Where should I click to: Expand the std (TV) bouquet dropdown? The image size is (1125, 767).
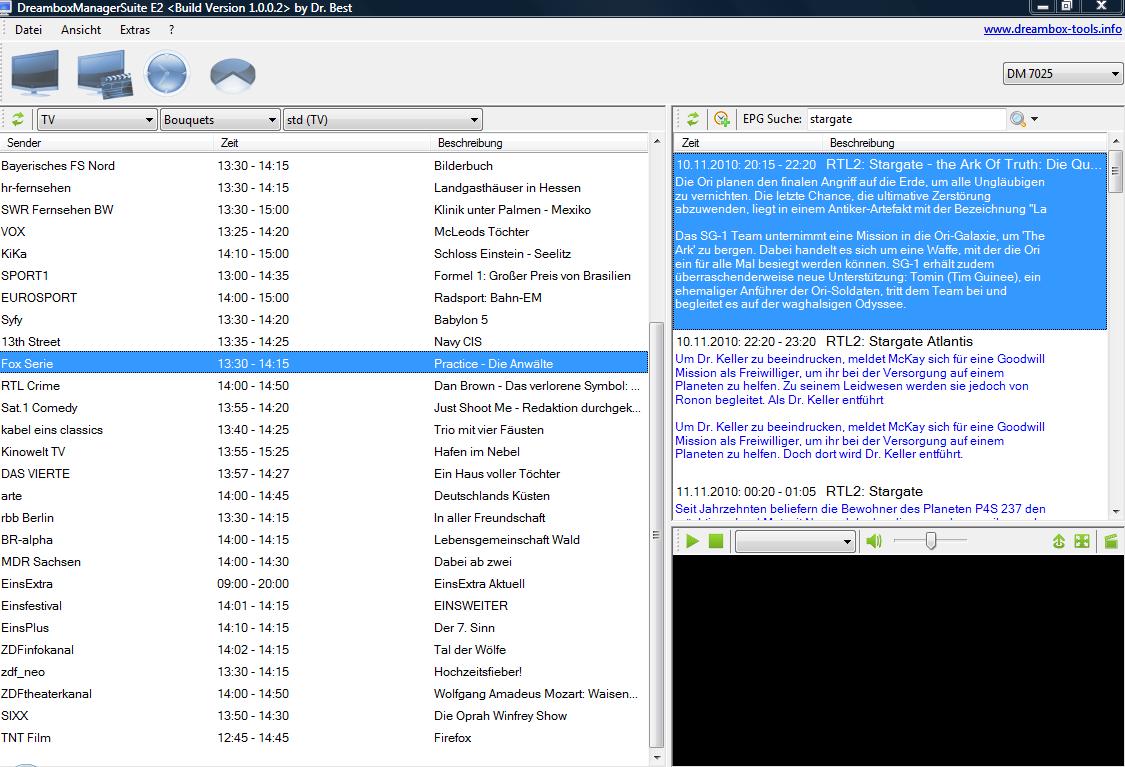[382, 120]
